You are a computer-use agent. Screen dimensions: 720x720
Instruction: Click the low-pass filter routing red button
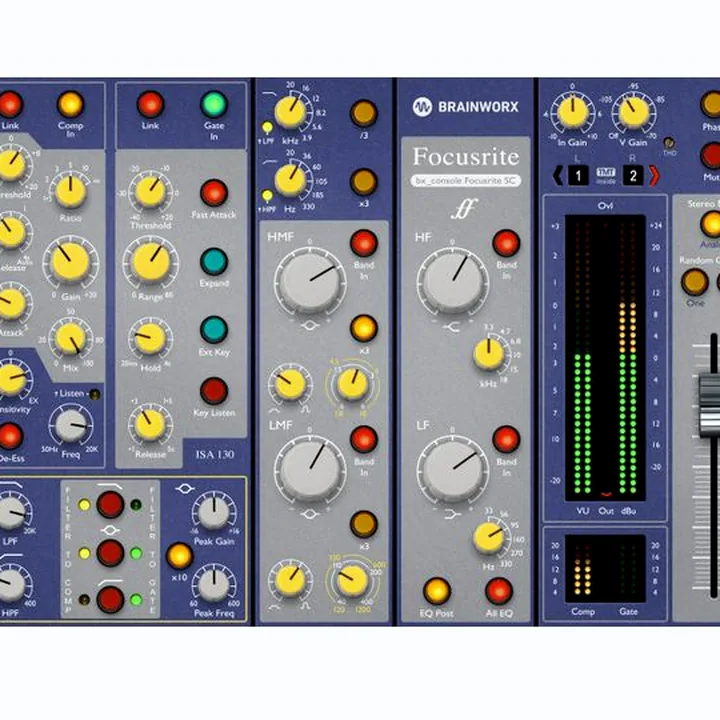click(x=110, y=504)
